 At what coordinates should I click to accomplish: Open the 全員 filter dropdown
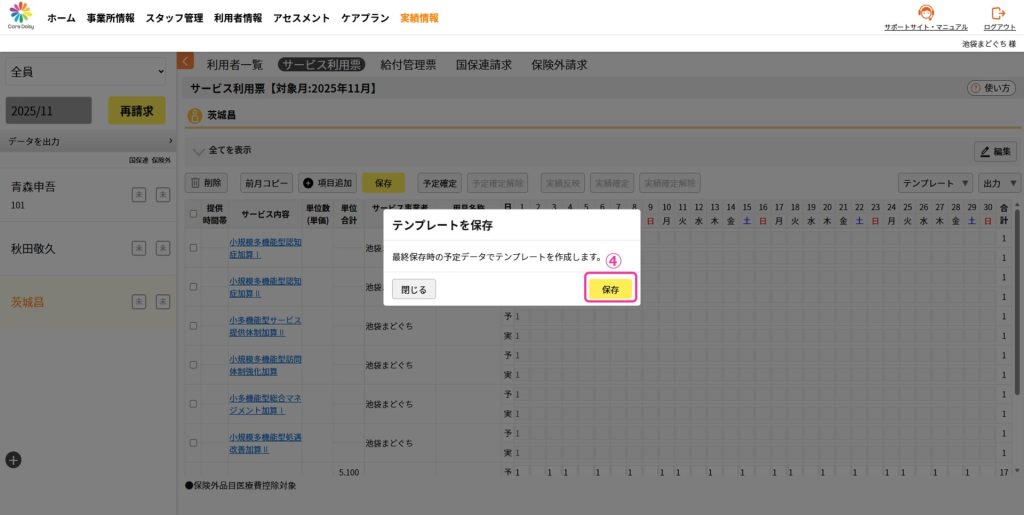86,72
